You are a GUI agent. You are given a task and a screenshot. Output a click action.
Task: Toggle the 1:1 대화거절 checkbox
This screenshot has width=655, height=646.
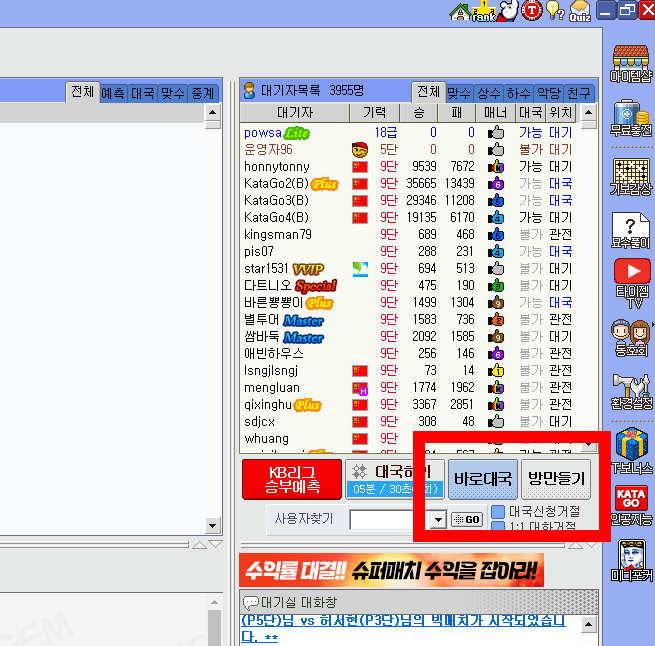(498, 524)
